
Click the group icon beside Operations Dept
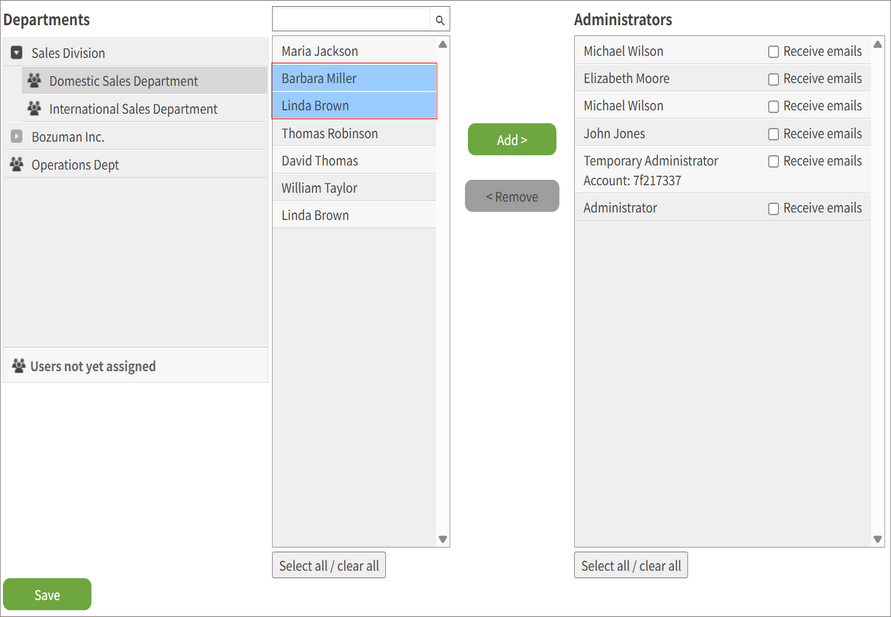tap(16, 163)
